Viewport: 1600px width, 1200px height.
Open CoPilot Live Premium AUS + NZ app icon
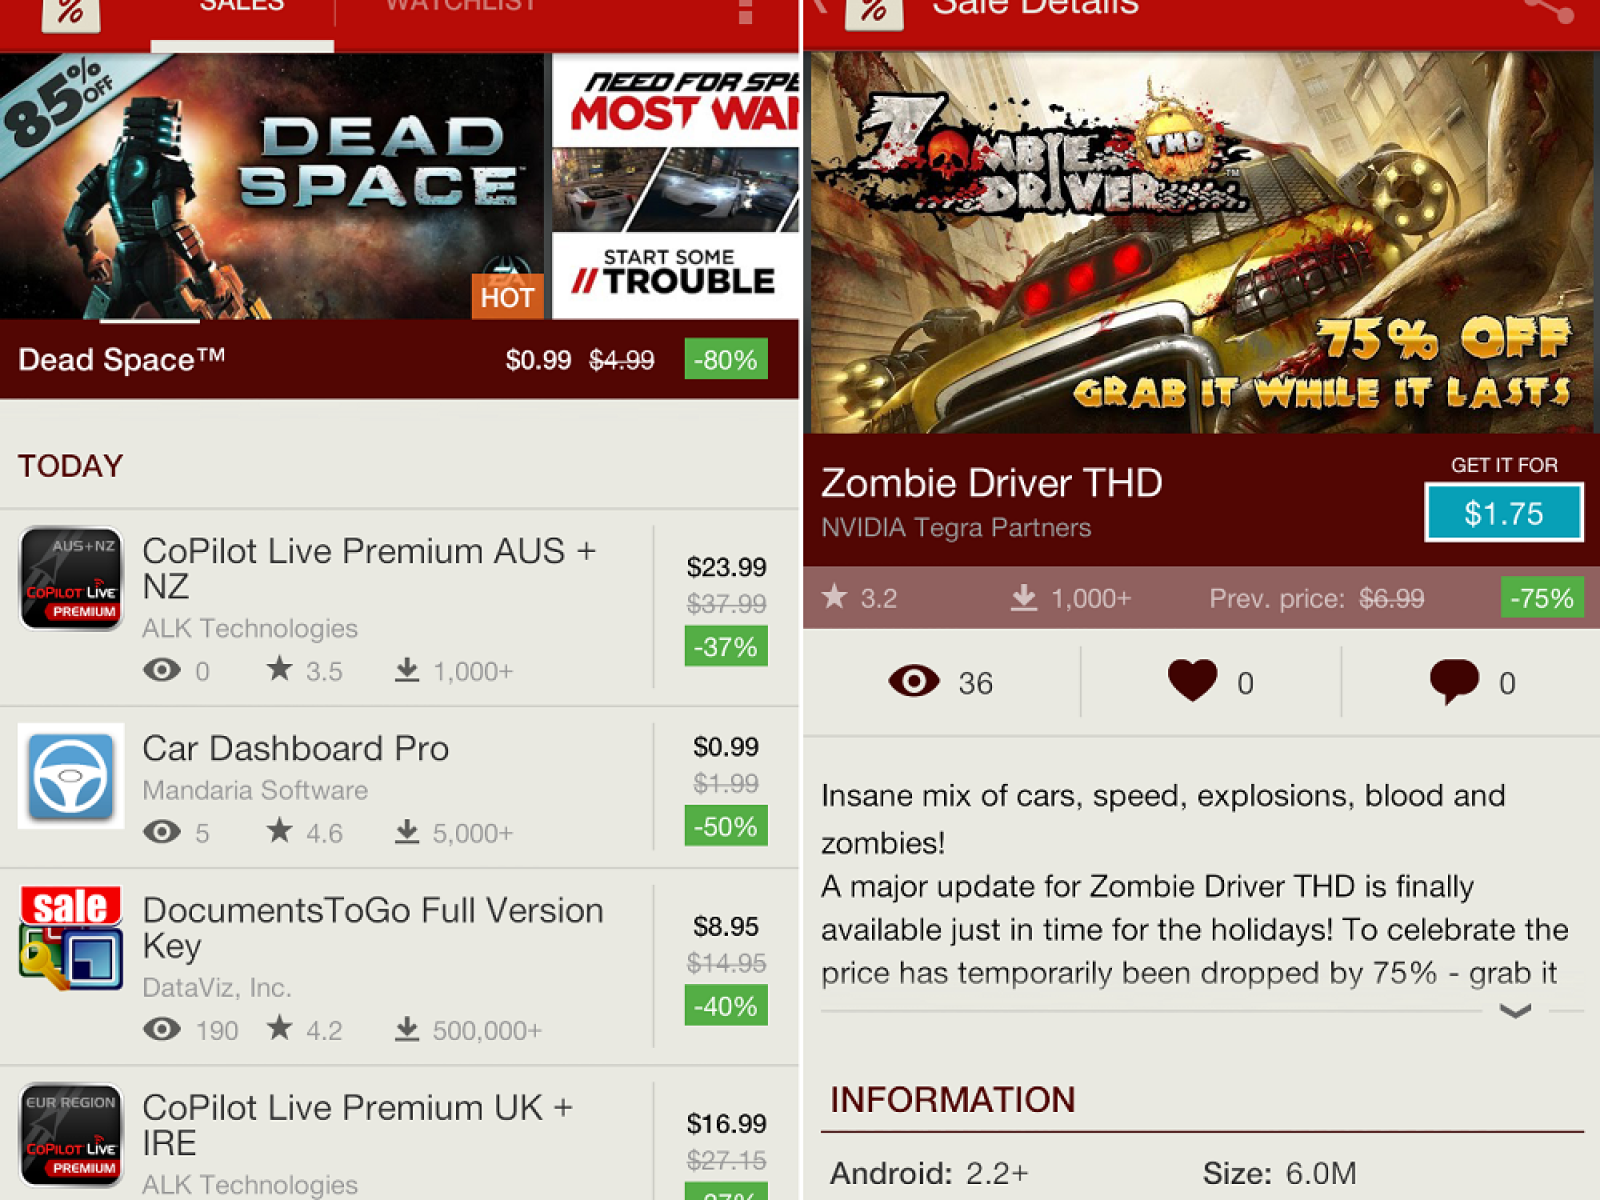tap(71, 579)
